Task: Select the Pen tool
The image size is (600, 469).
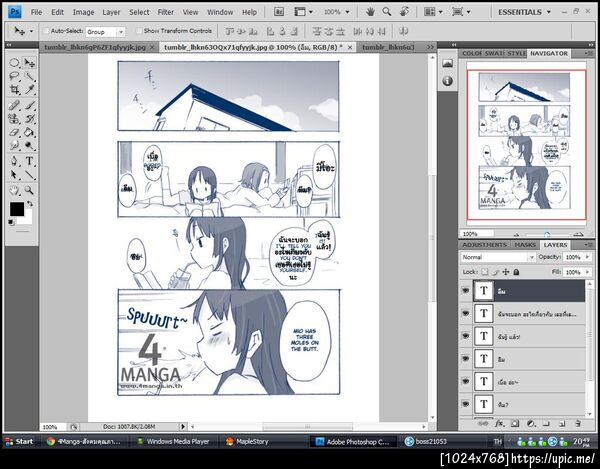Action: (14, 161)
